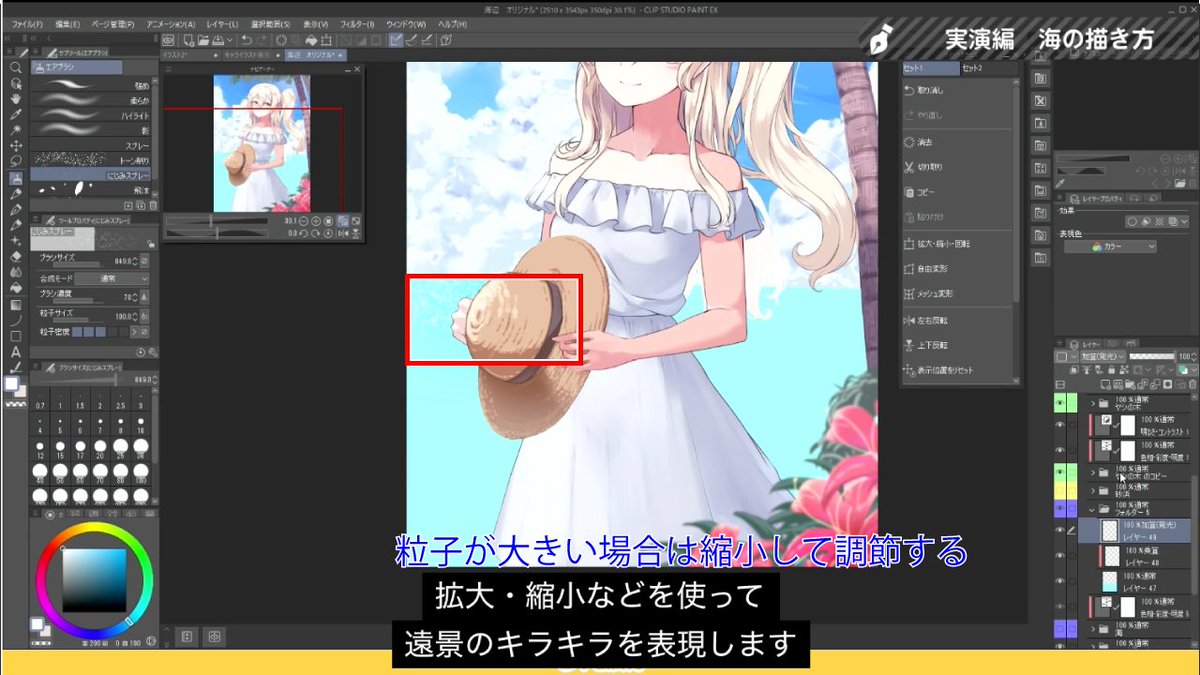Click CLIP STUDIO launcher icon in command bar
1200x675 pixels.
169,40
